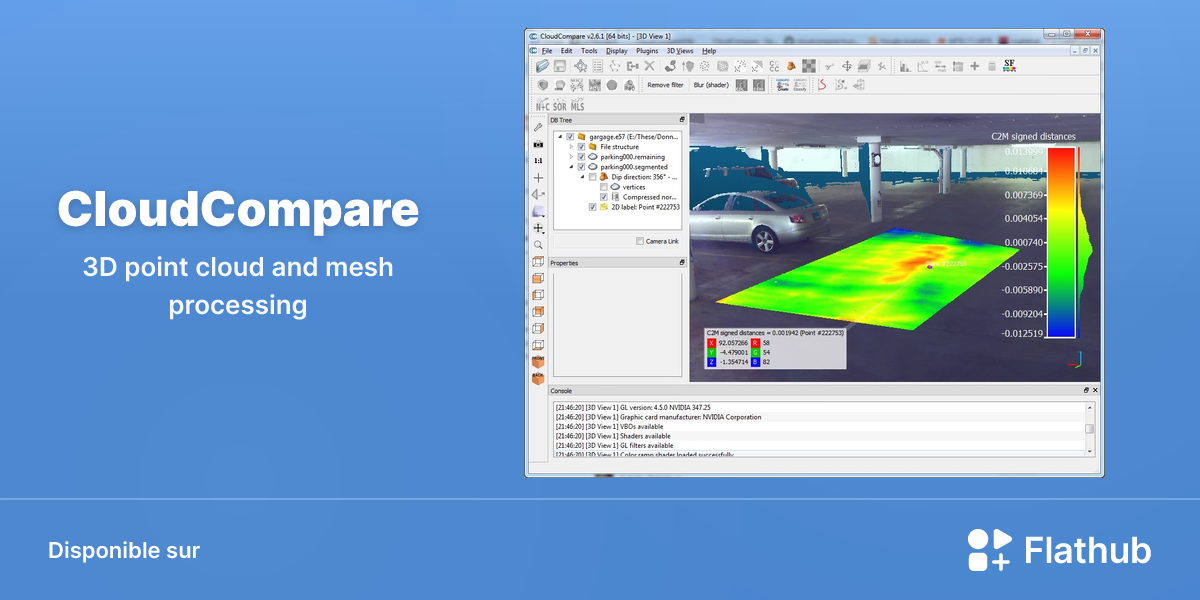This screenshot has height=600, width=1200.
Task: Toggle the 2D label Point #222753 checkbox
Action: click(x=592, y=207)
